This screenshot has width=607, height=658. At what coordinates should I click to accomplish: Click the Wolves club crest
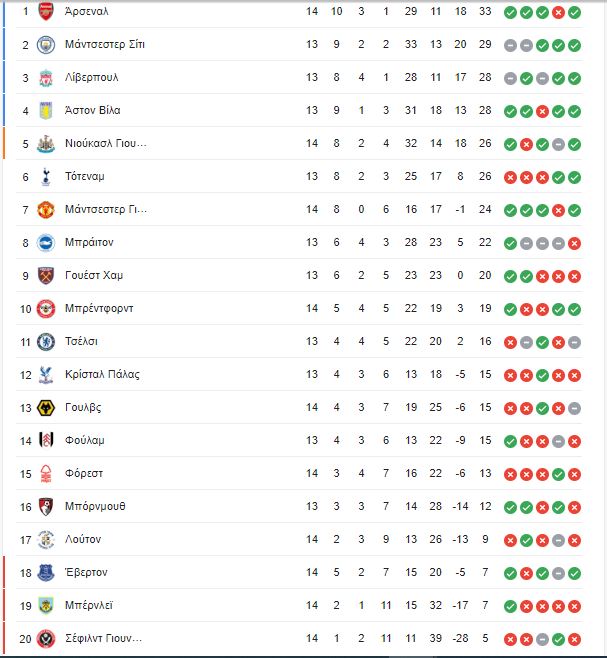tap(46, 408)
